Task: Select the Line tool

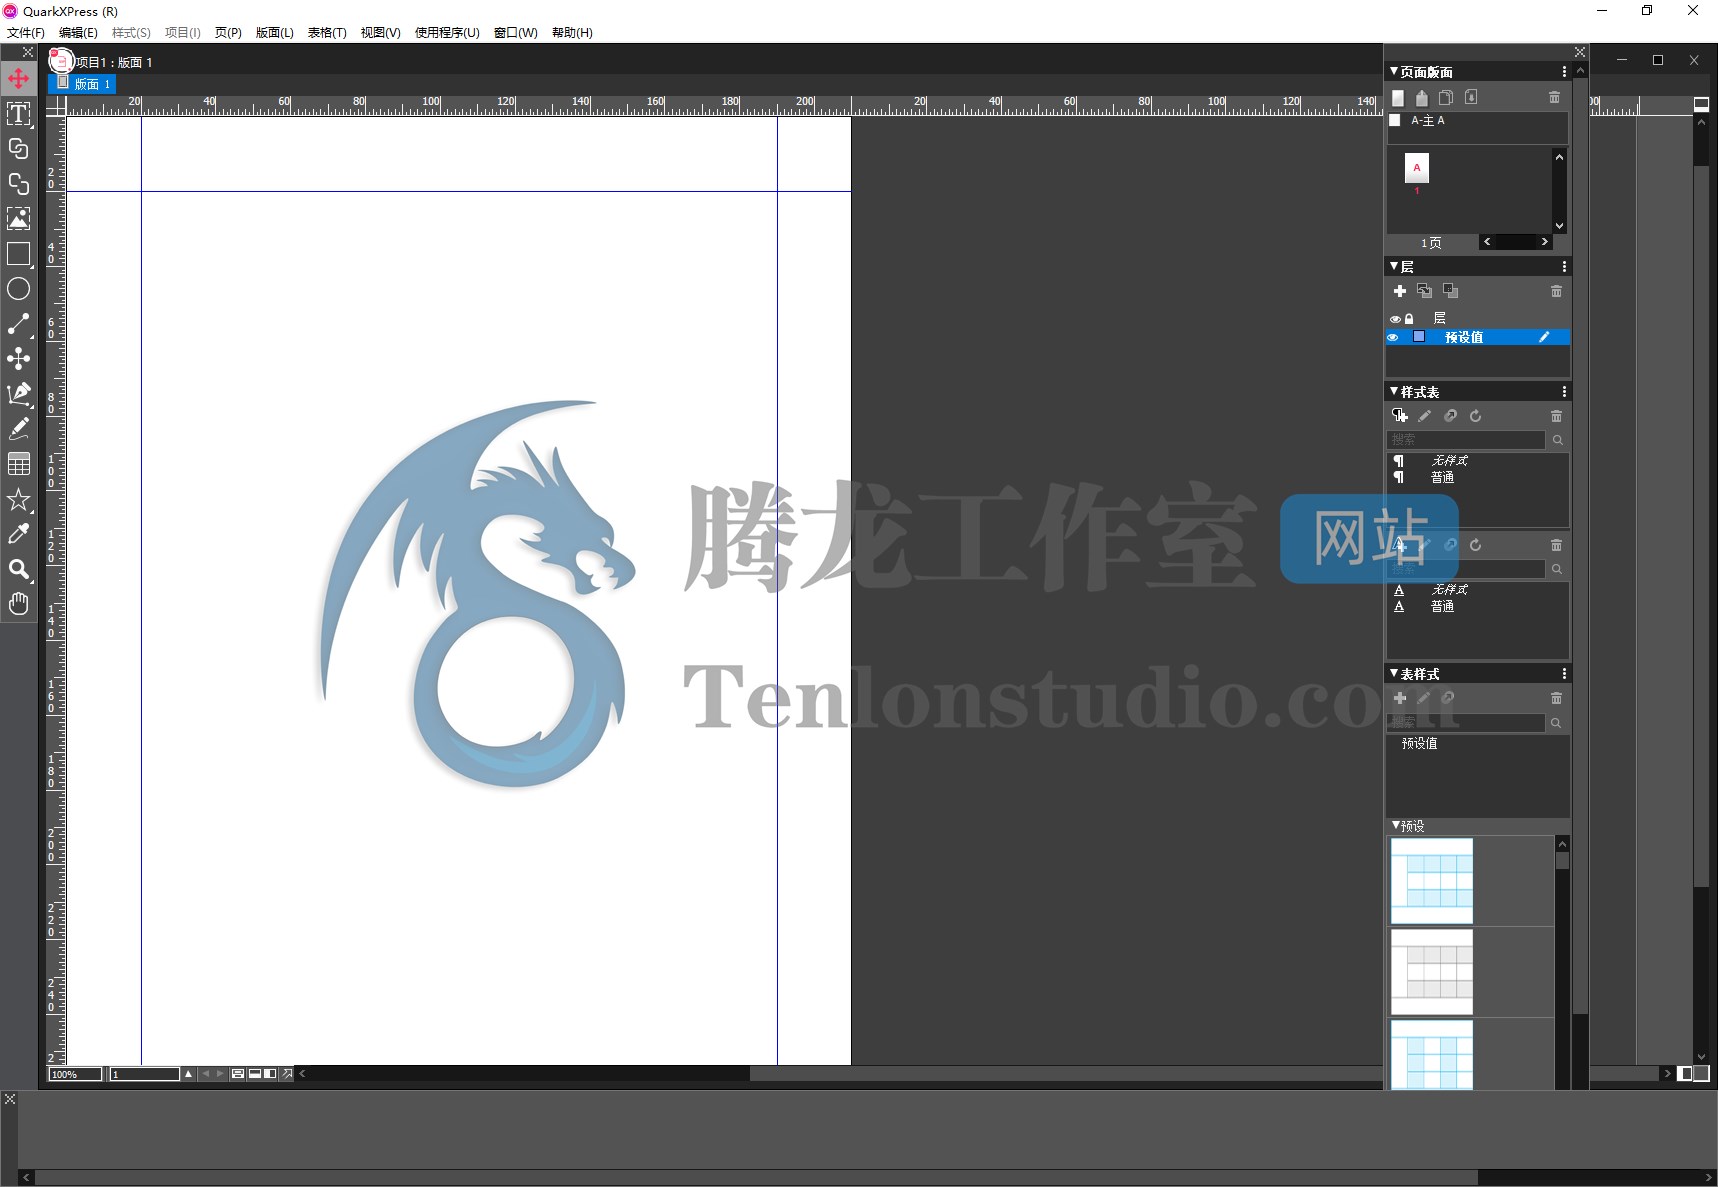Action: [x=18, y=324]
